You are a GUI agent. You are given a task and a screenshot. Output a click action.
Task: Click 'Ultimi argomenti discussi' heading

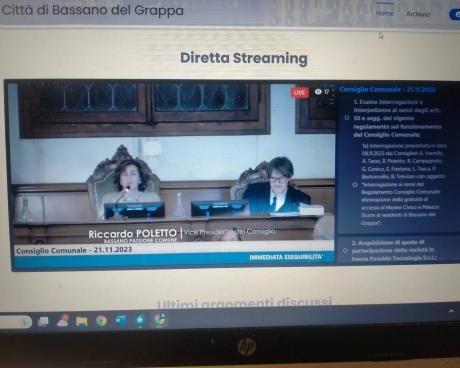tap(244, 303)
